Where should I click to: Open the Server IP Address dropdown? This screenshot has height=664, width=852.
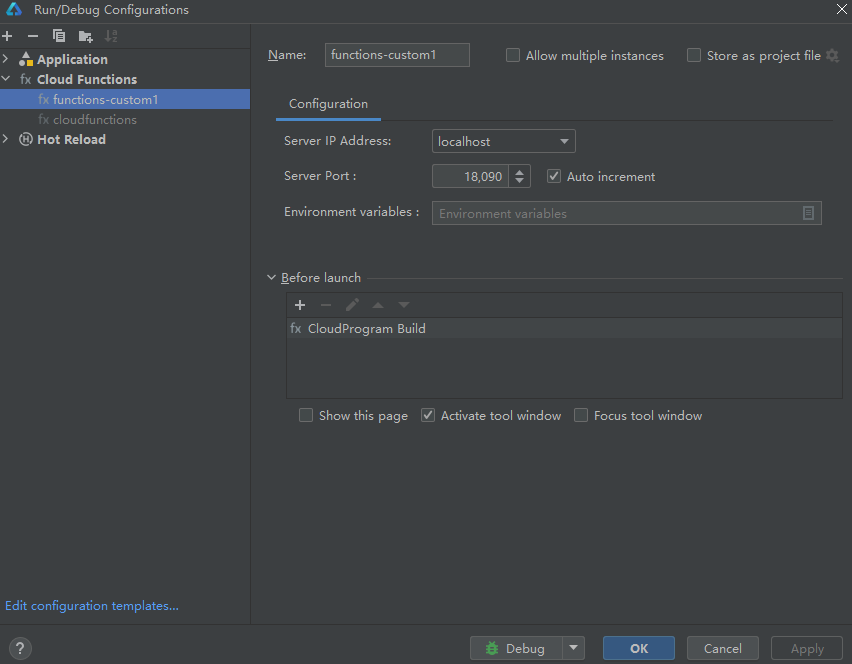tap(503, 142)
